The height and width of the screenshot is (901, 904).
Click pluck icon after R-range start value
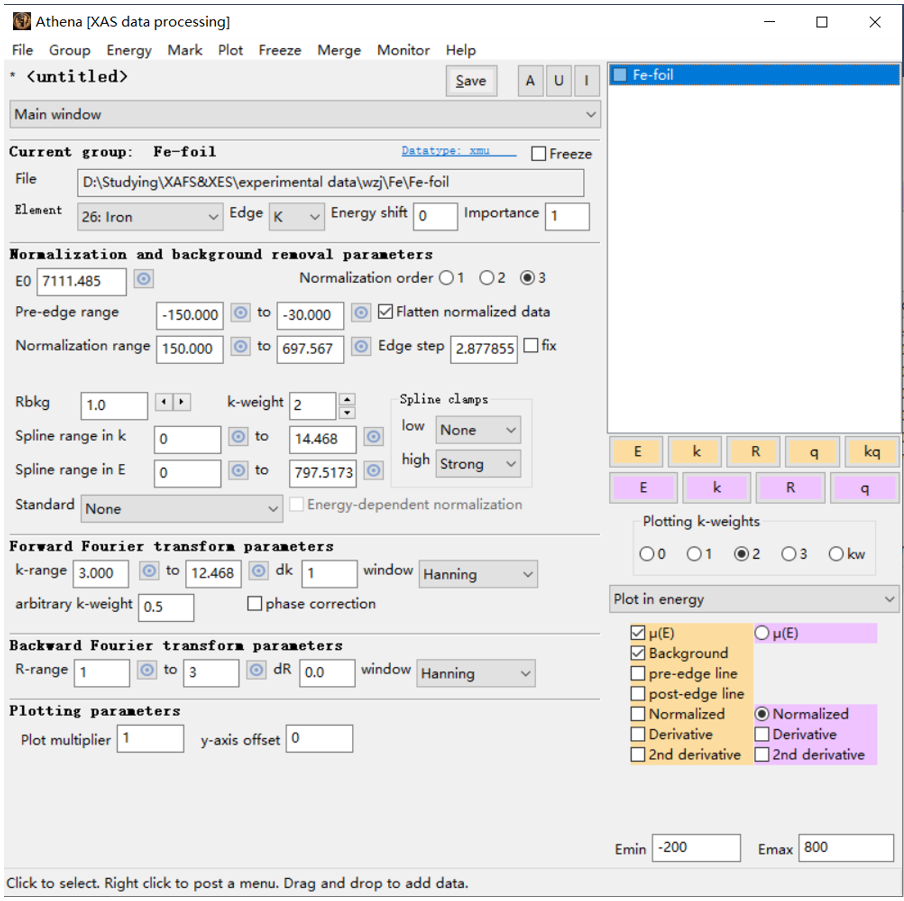pyautogui.click(x=147, y=670)
